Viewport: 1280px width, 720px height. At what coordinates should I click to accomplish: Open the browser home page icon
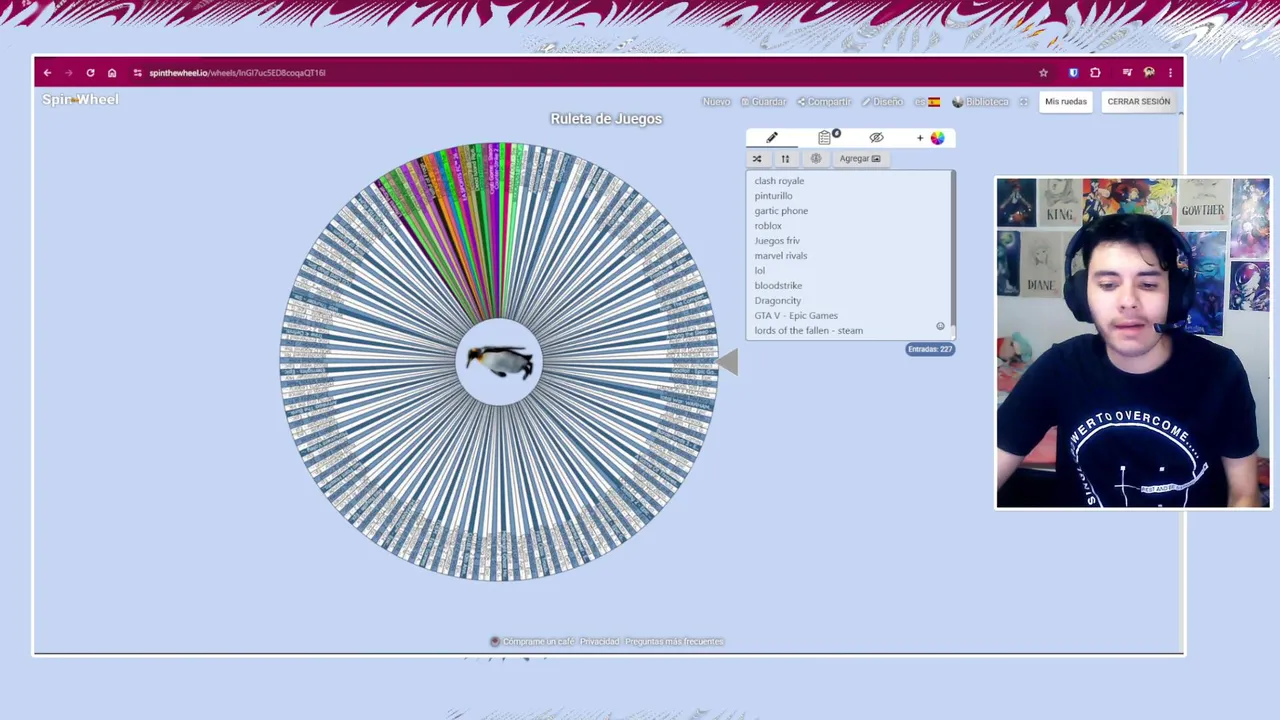click(112, 73)
